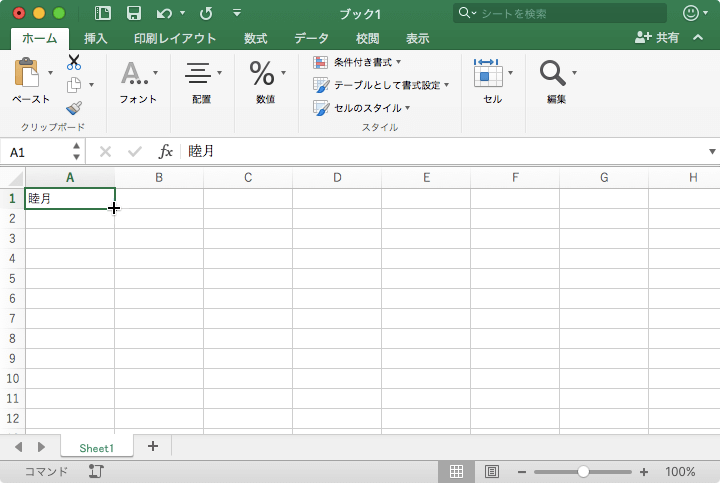This screenshot has height=483, width=720.
Task: Click the next sheet navigation arrow
Action: pyautogui.click(x=41, y=447)
